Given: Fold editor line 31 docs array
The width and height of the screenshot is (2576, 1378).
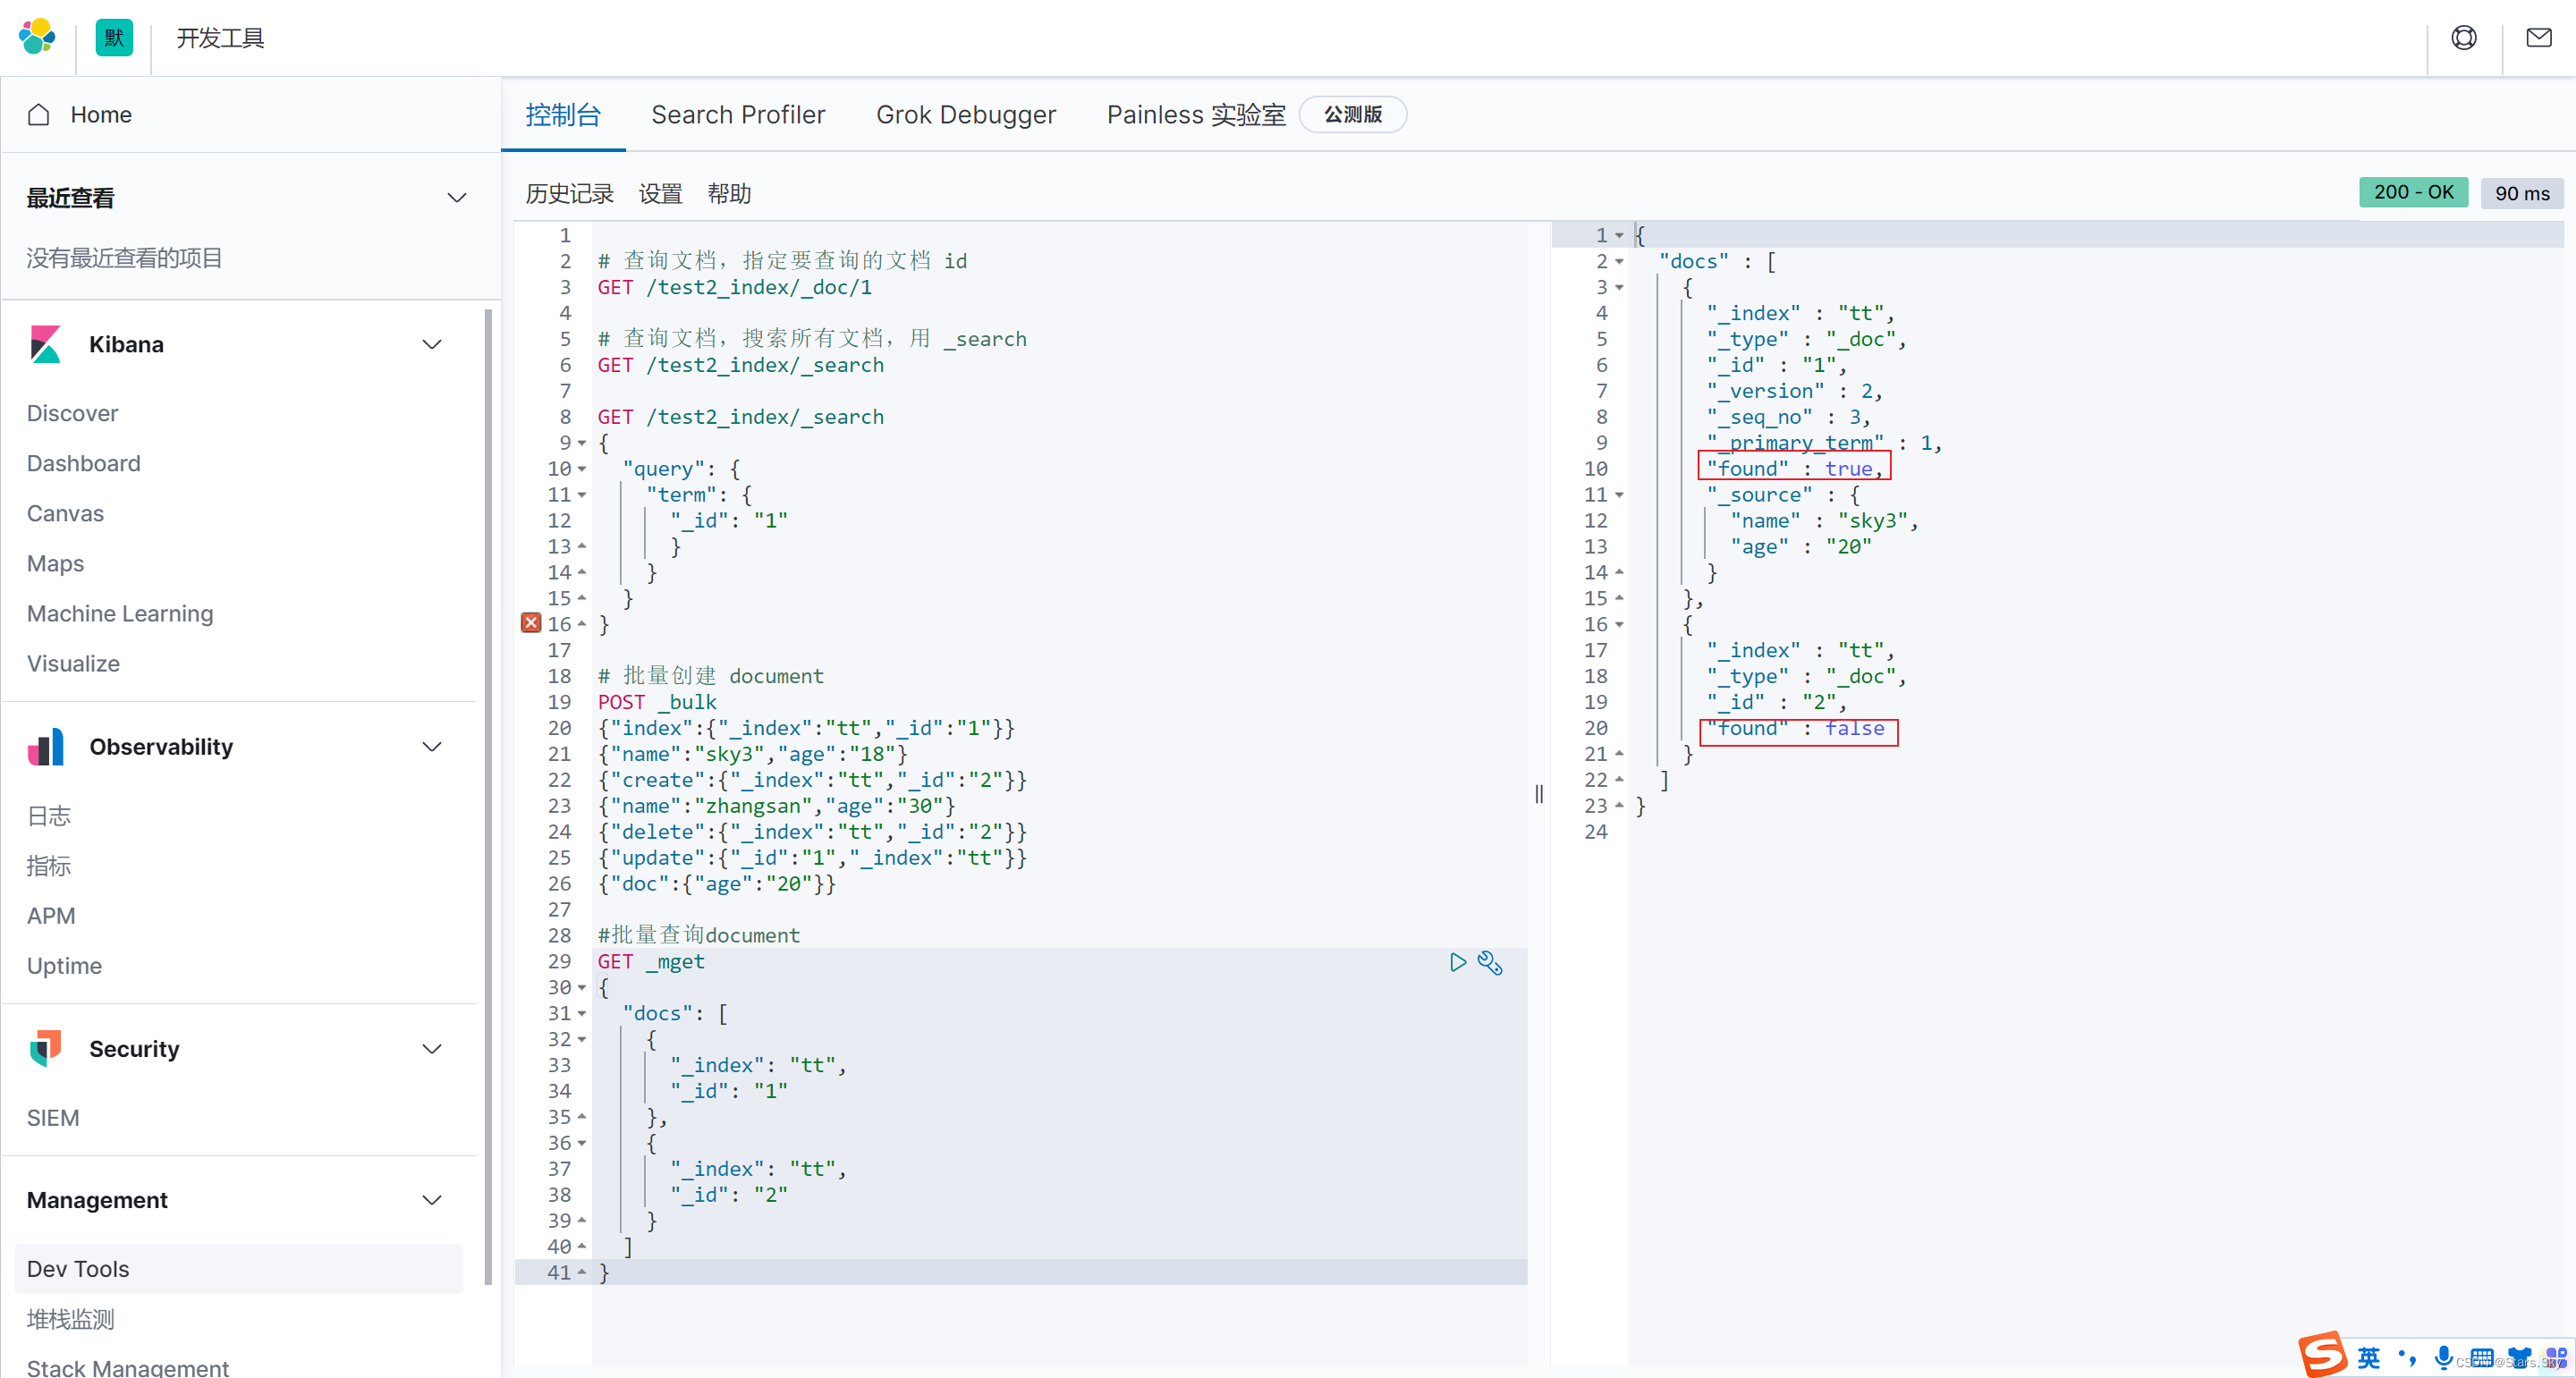Looking at the screenshot, I should point(582,1014).
